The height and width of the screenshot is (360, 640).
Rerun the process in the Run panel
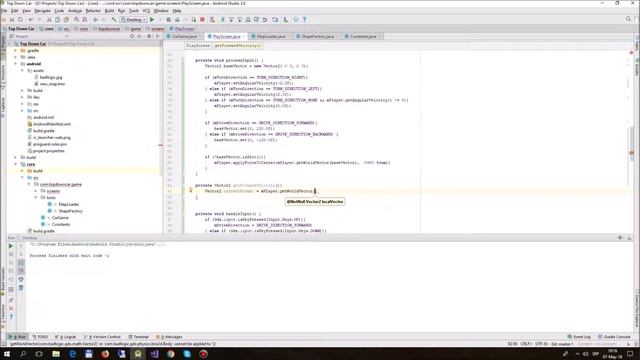(x=11, y=246)
